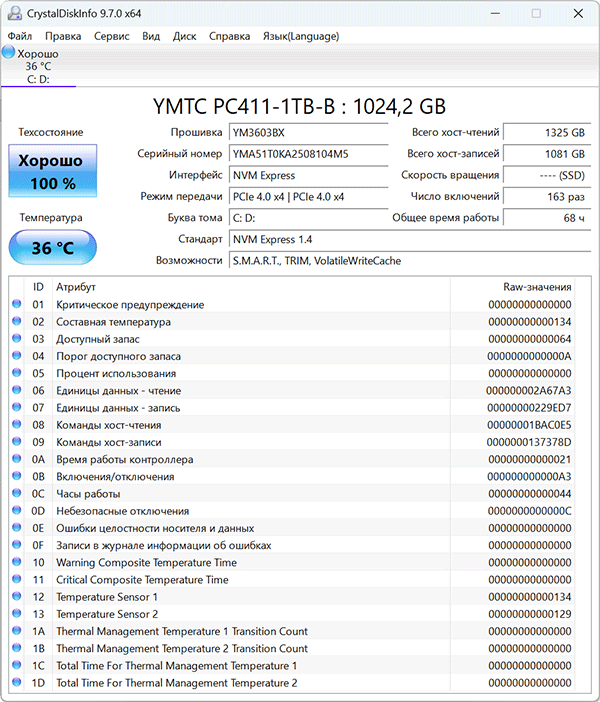The height and width of the screenshot is (702, 600).
Task: Click status orb of attribute 1A row
Action: tap(17, 630)
